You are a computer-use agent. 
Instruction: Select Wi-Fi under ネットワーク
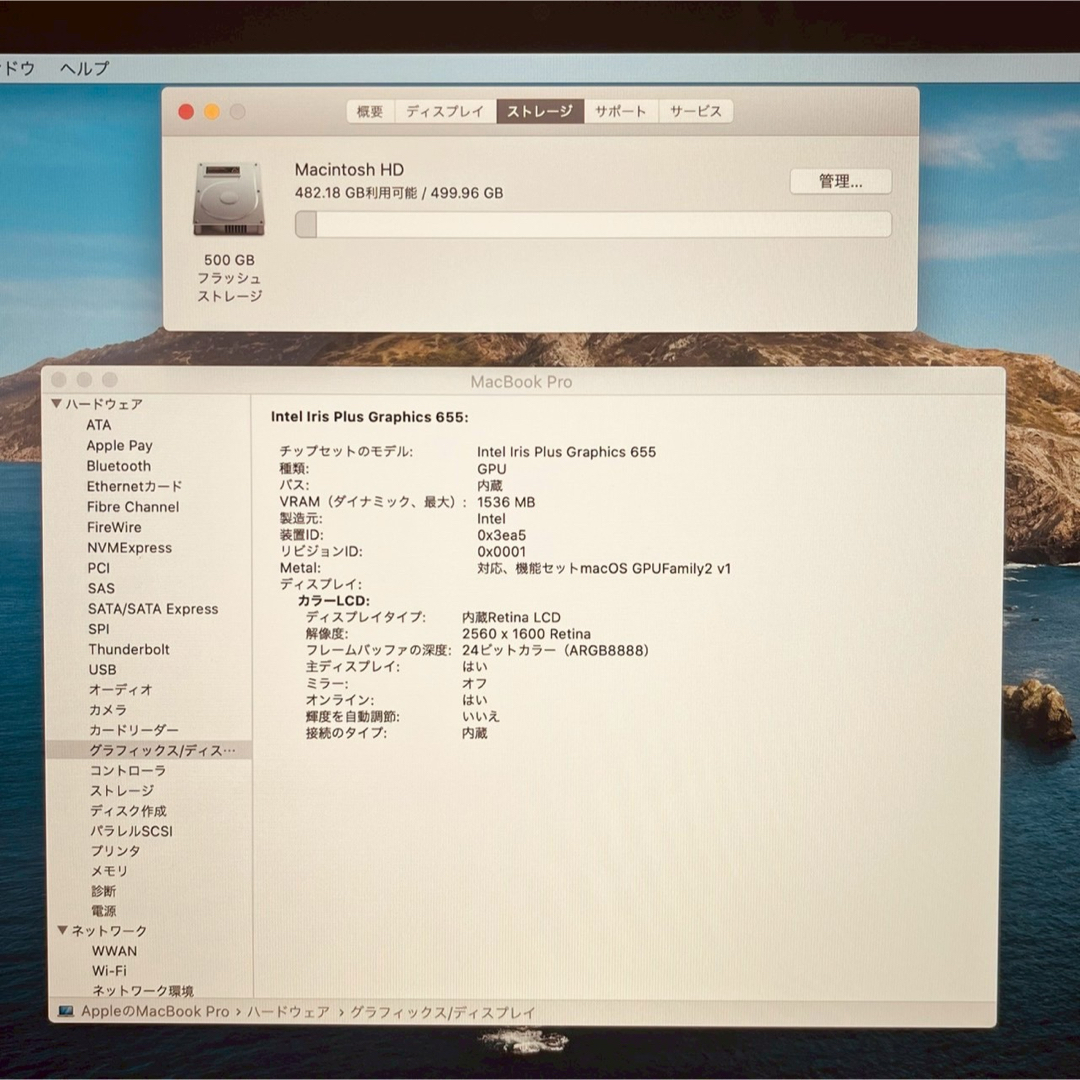(x=110, y=971)
